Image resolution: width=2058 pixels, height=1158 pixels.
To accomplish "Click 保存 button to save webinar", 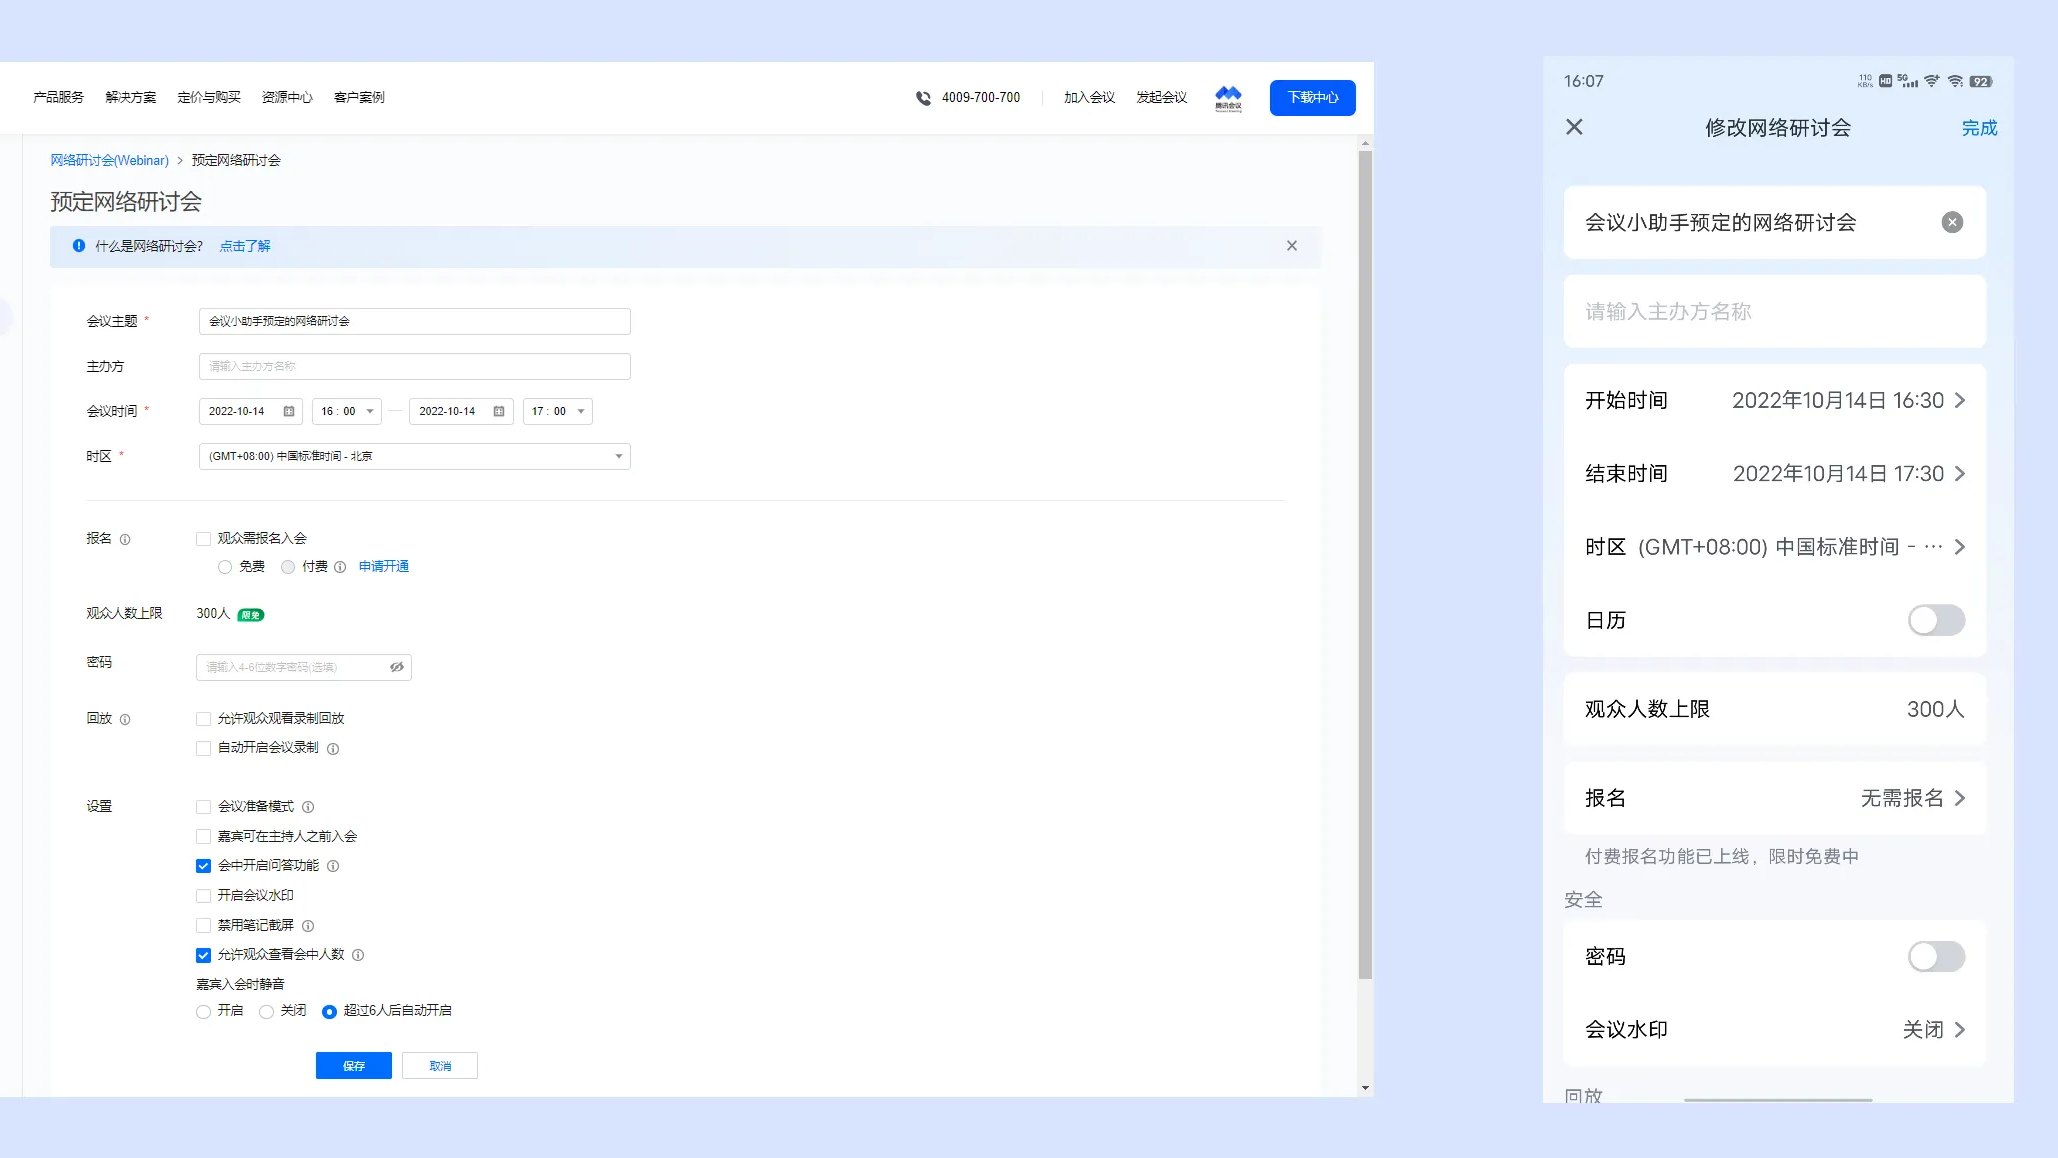I will point(353,1065).
